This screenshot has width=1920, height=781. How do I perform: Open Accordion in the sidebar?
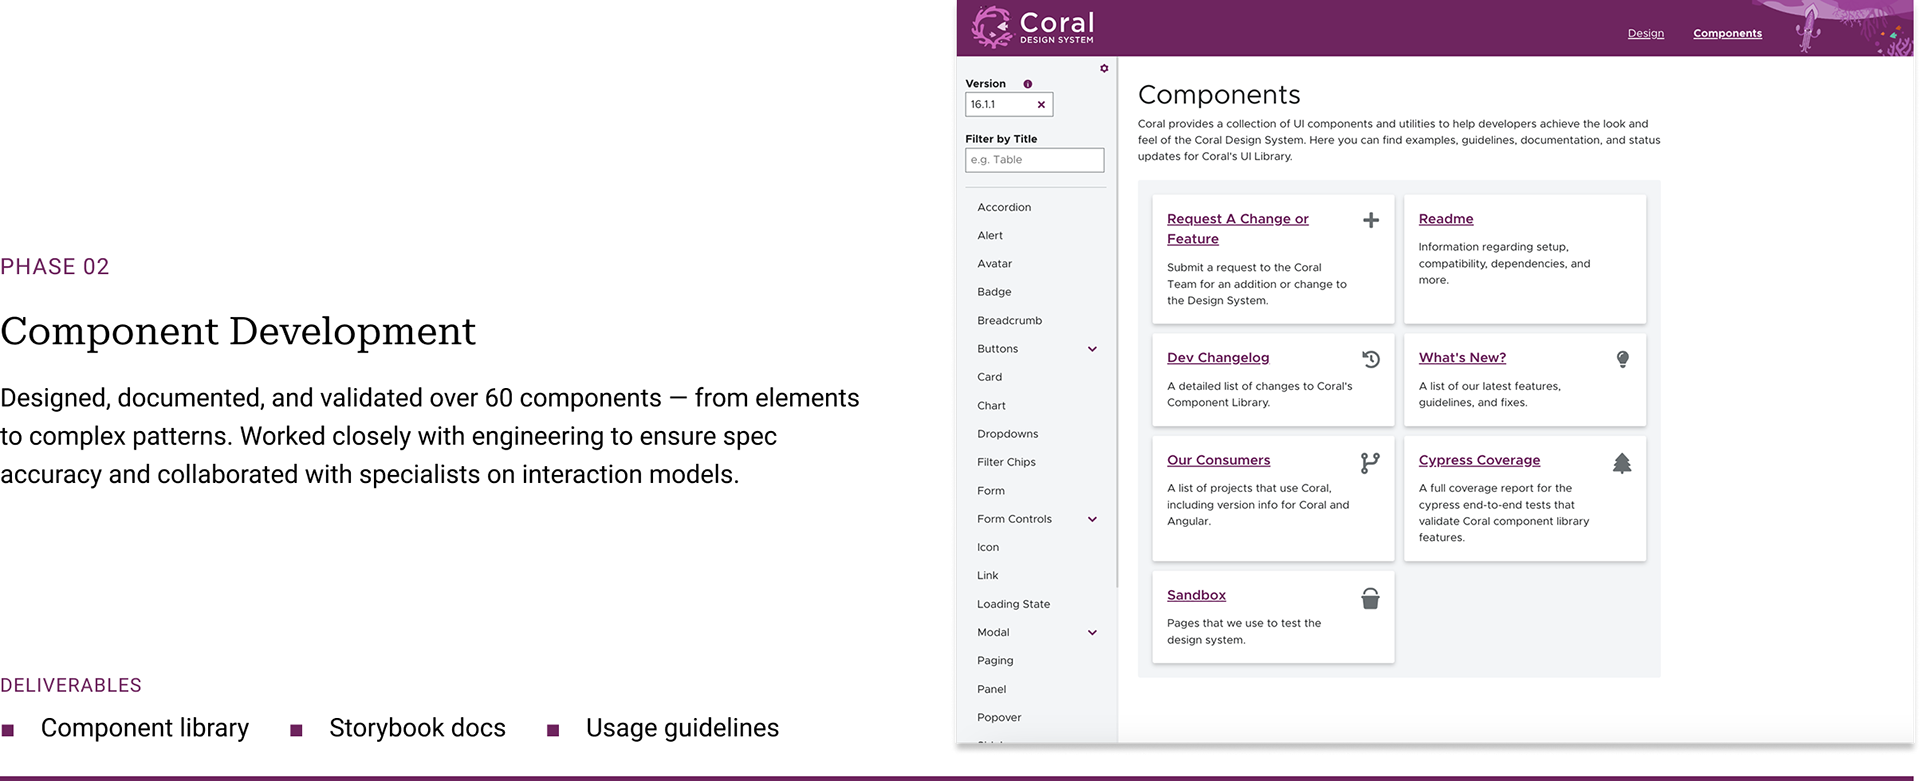click(1004, 207)
